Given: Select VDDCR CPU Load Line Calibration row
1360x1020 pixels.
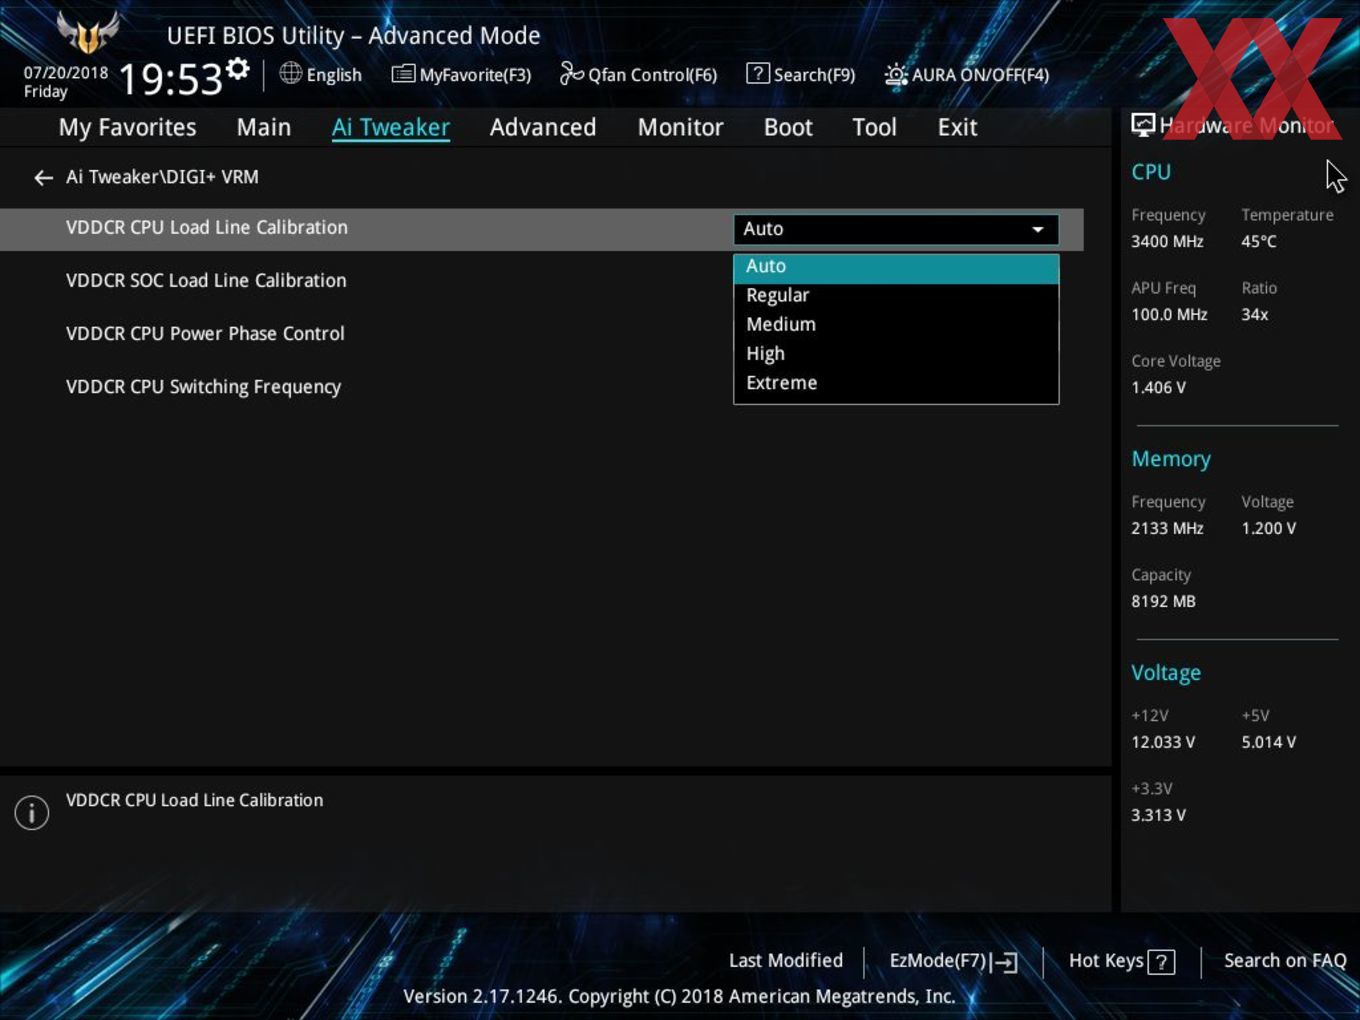Looking at the screenshot, I should tap(541, 229).
